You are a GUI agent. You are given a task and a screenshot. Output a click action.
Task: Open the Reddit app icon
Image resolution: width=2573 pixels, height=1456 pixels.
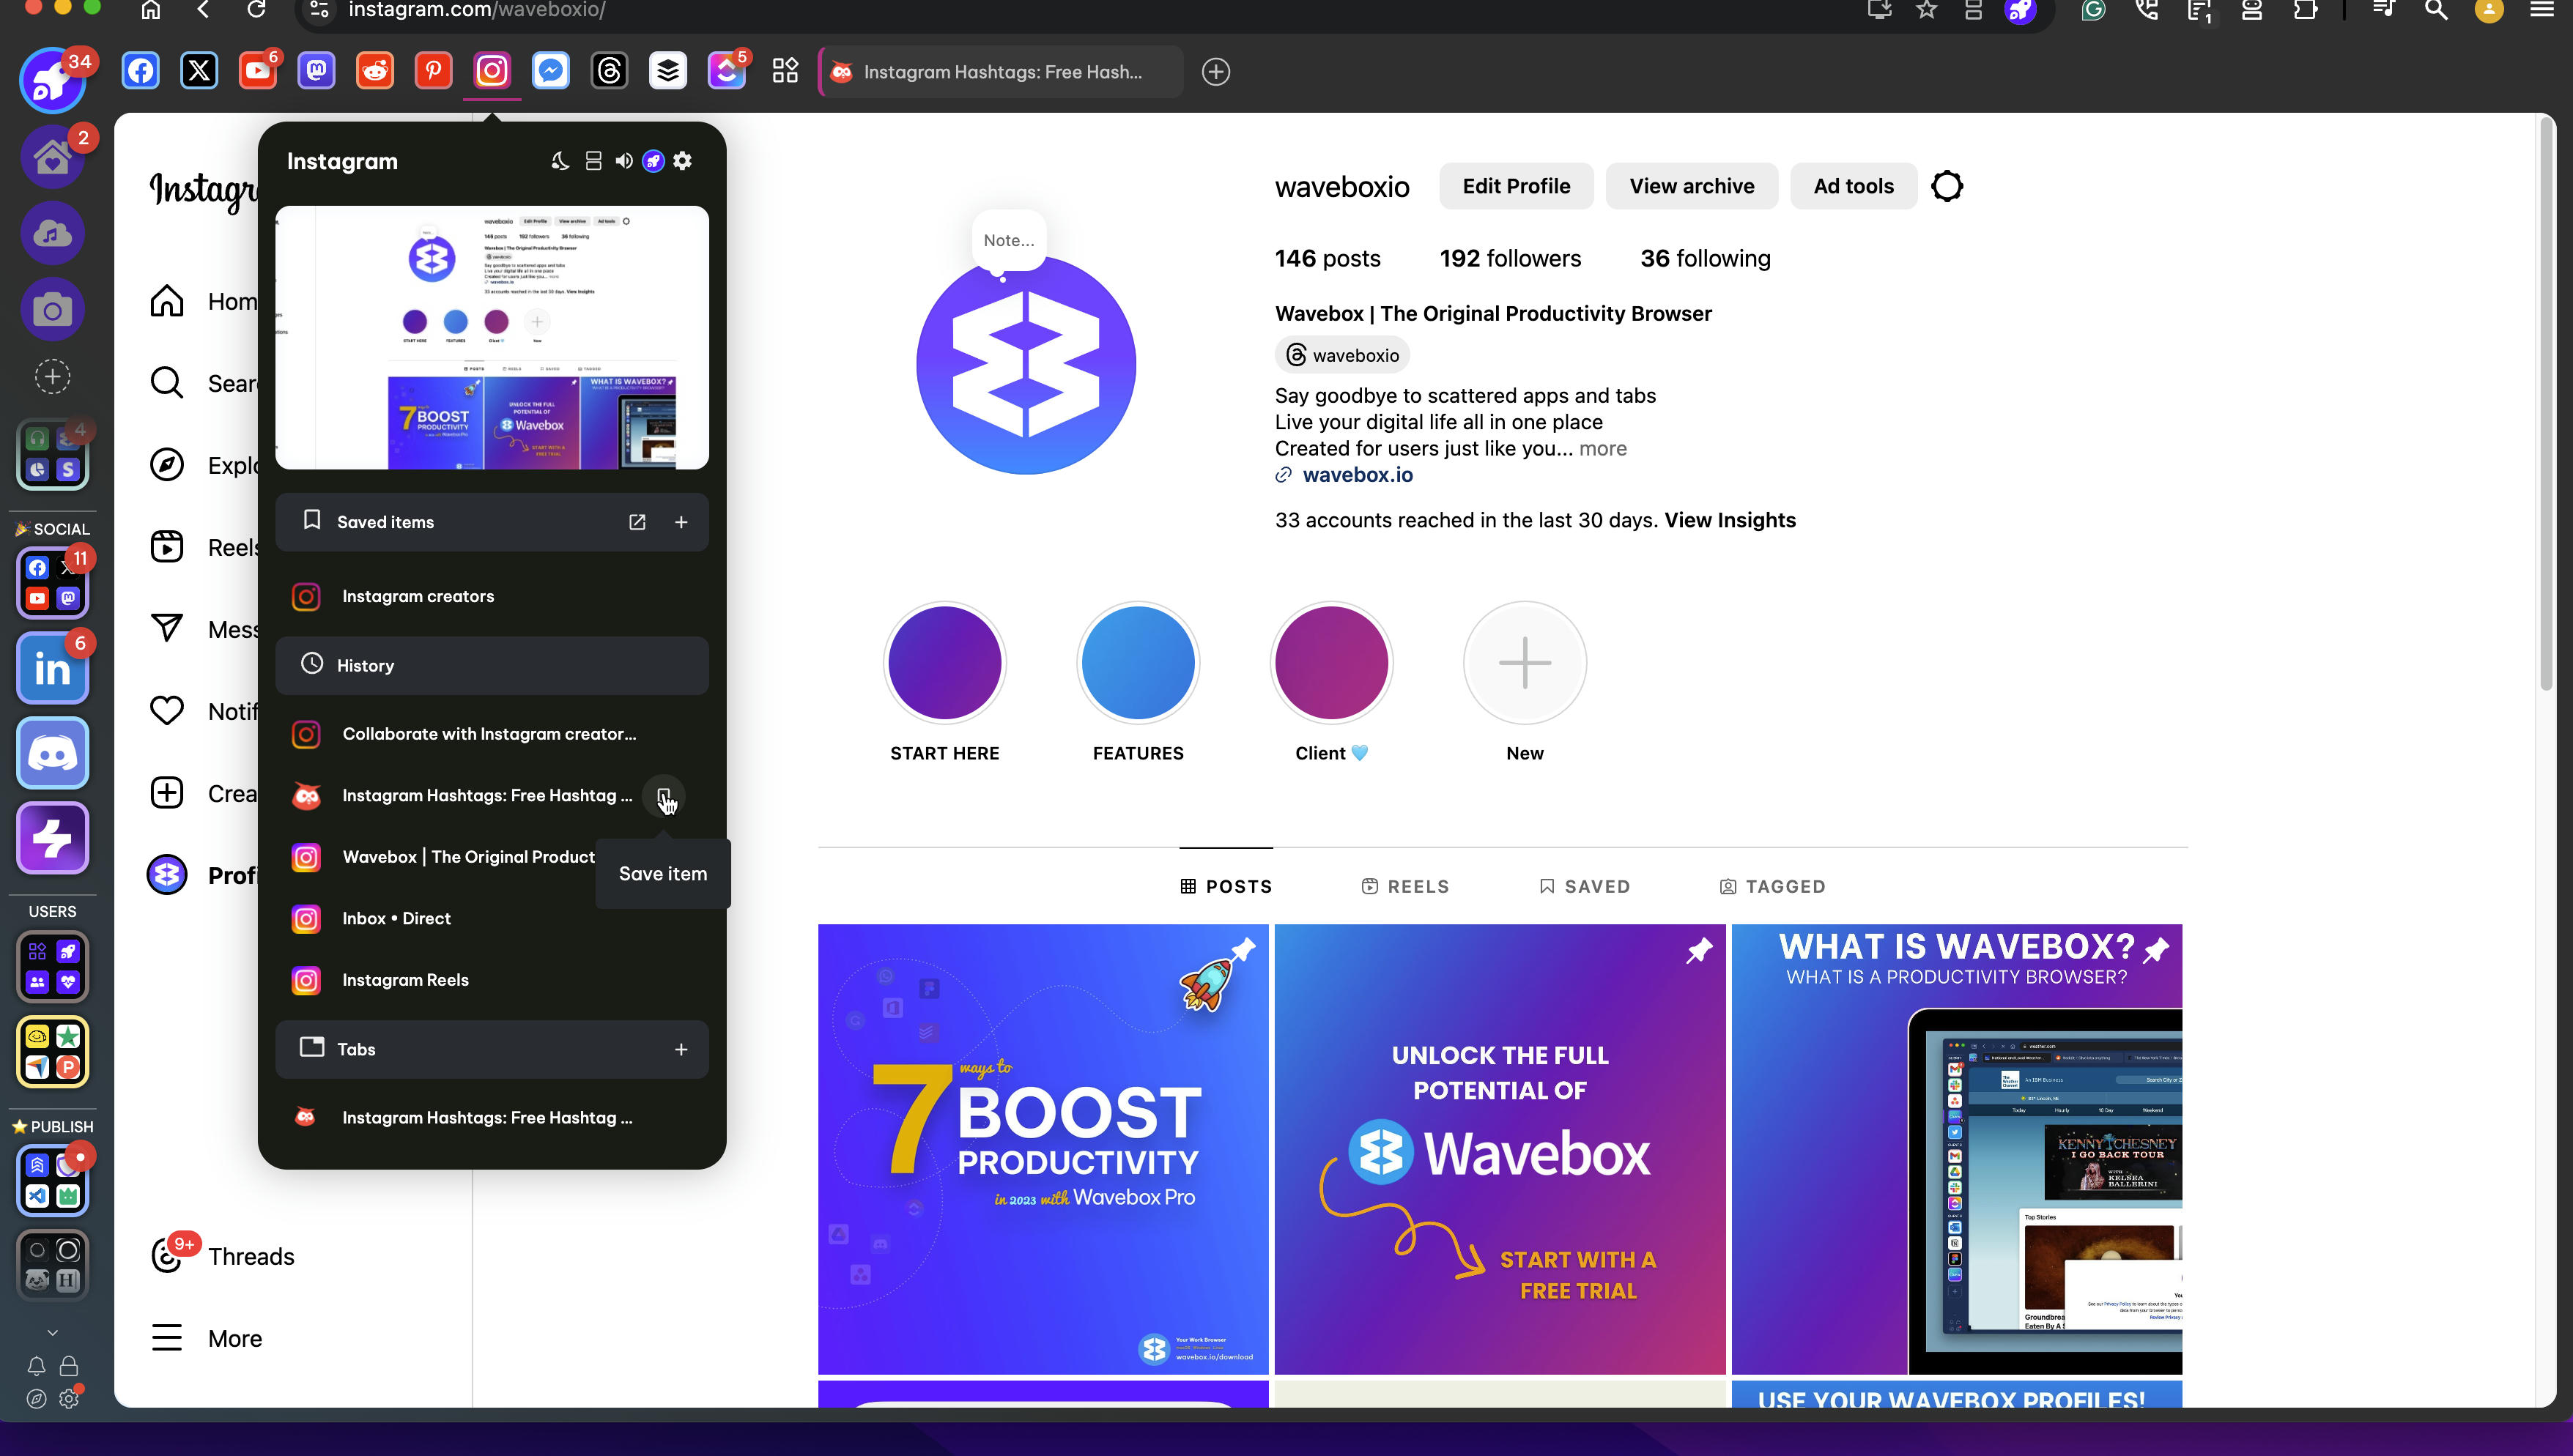(x=375, y=71)
